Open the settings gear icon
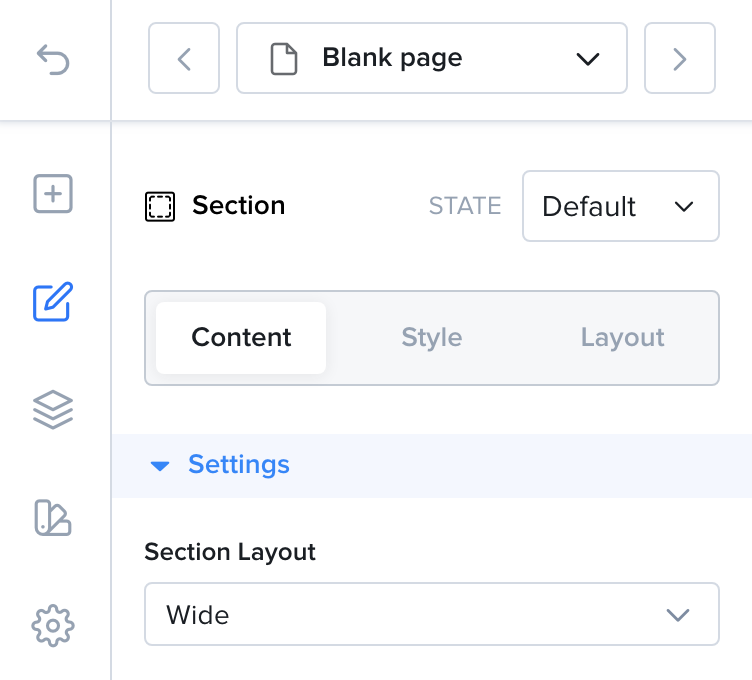Screen dimensions: 752x680 click(x=53, y=625)
